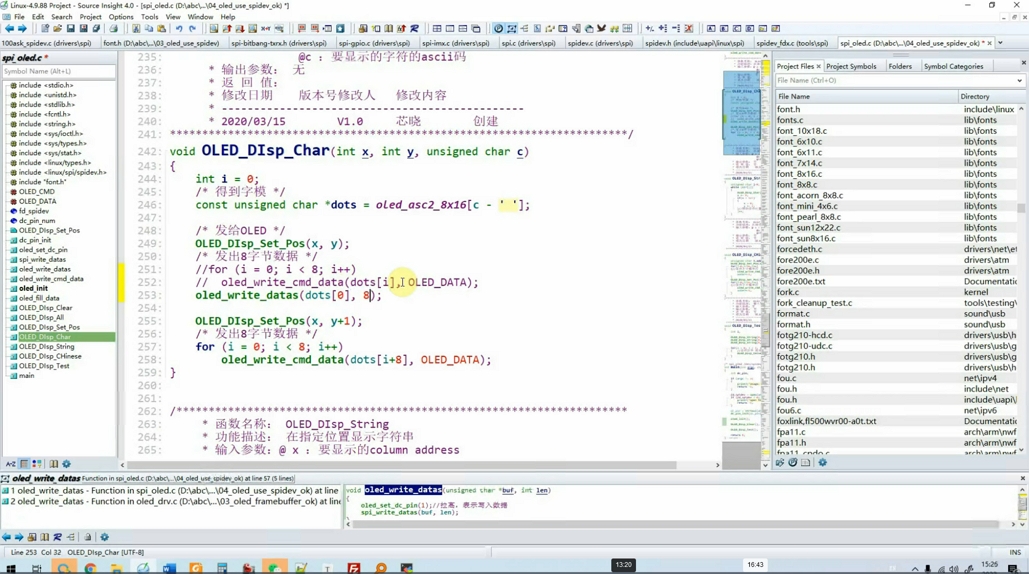The width and height of the screenshot is (1029, 574).
Task: Save the current file
Action: point(71,29)
